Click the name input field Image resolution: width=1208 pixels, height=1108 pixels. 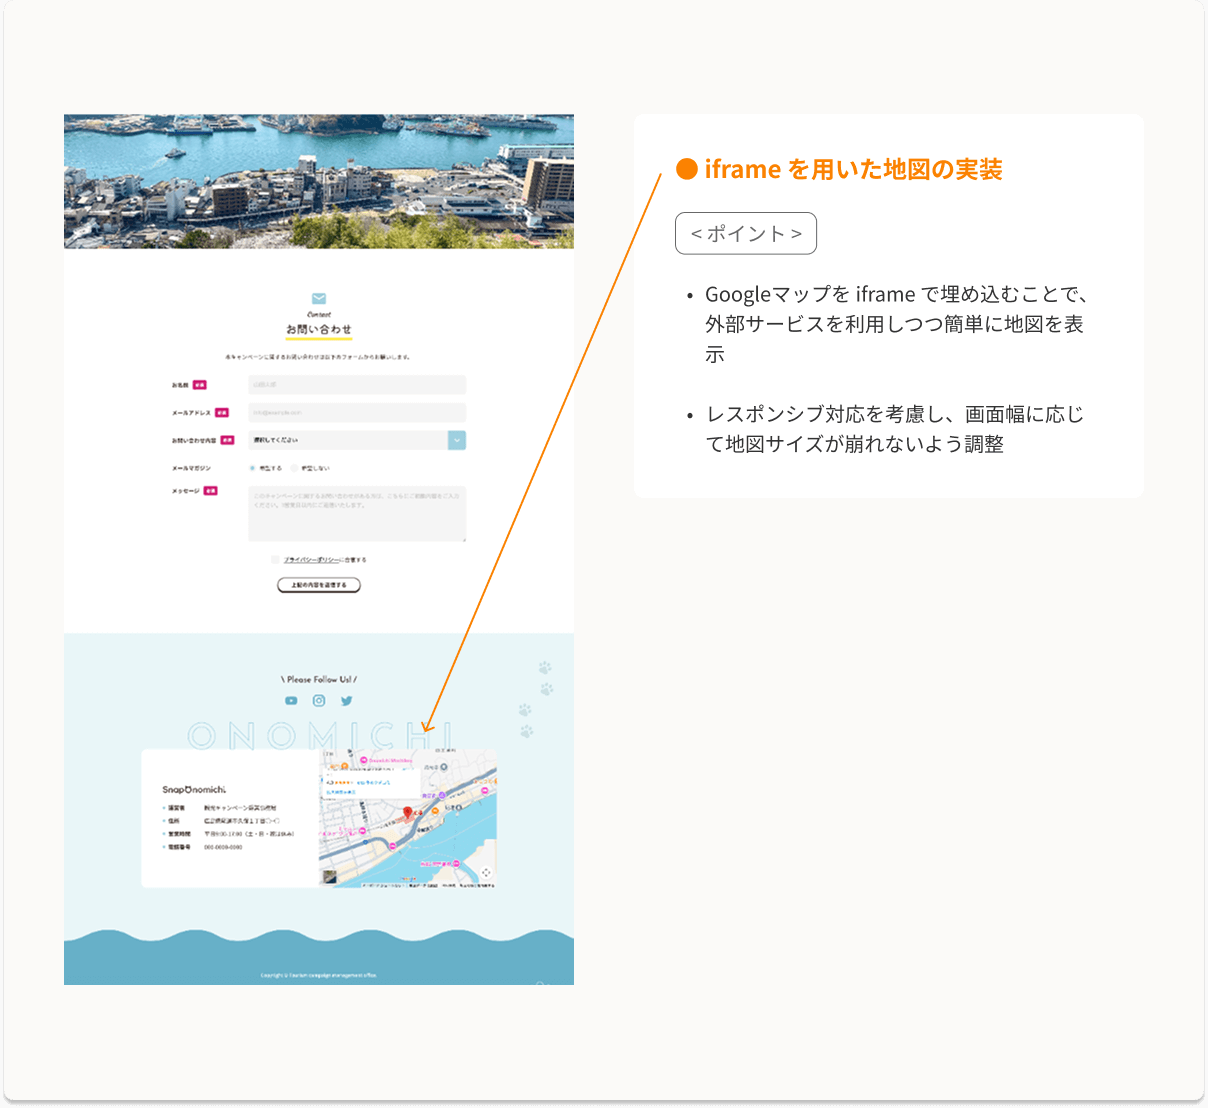click(357, 384)
